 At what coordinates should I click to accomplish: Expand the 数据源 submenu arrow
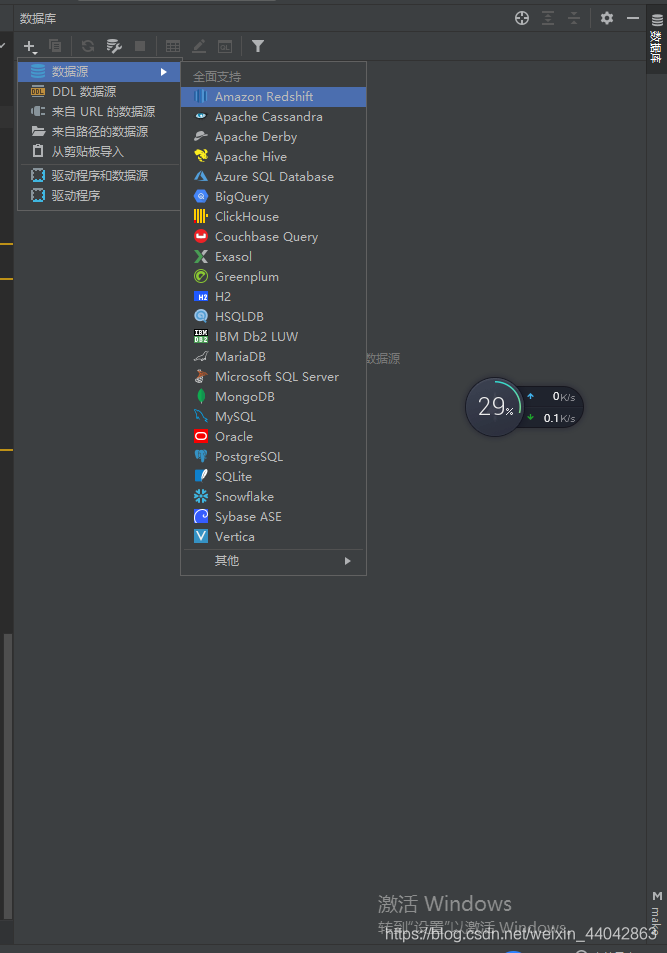click(164, 72)
